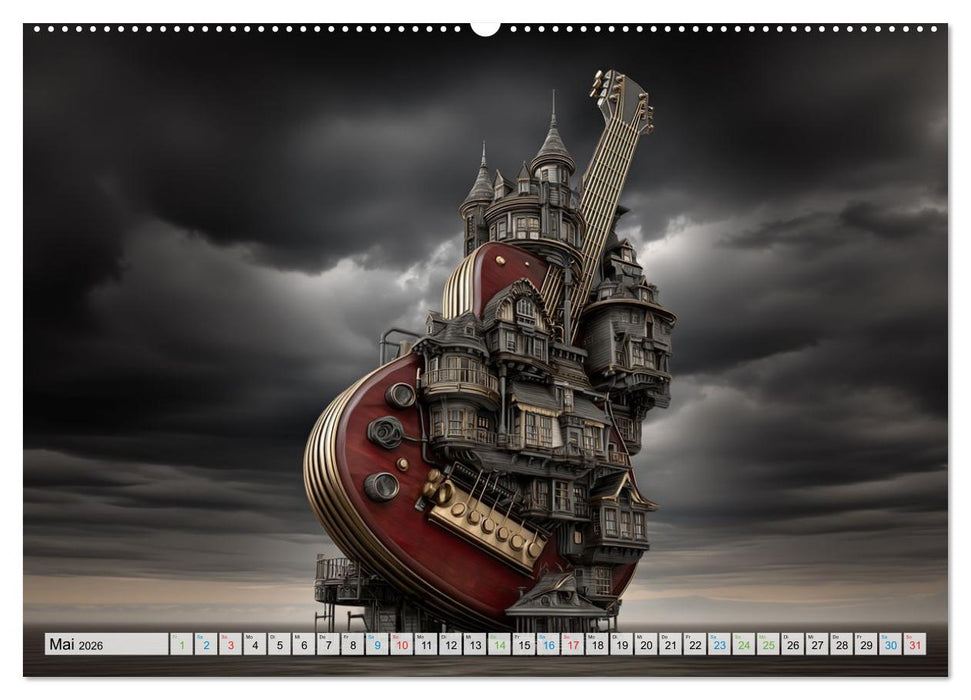Select day 10 highlighted in red
Viewport: 971px width, 700px height.
[402, 644]
